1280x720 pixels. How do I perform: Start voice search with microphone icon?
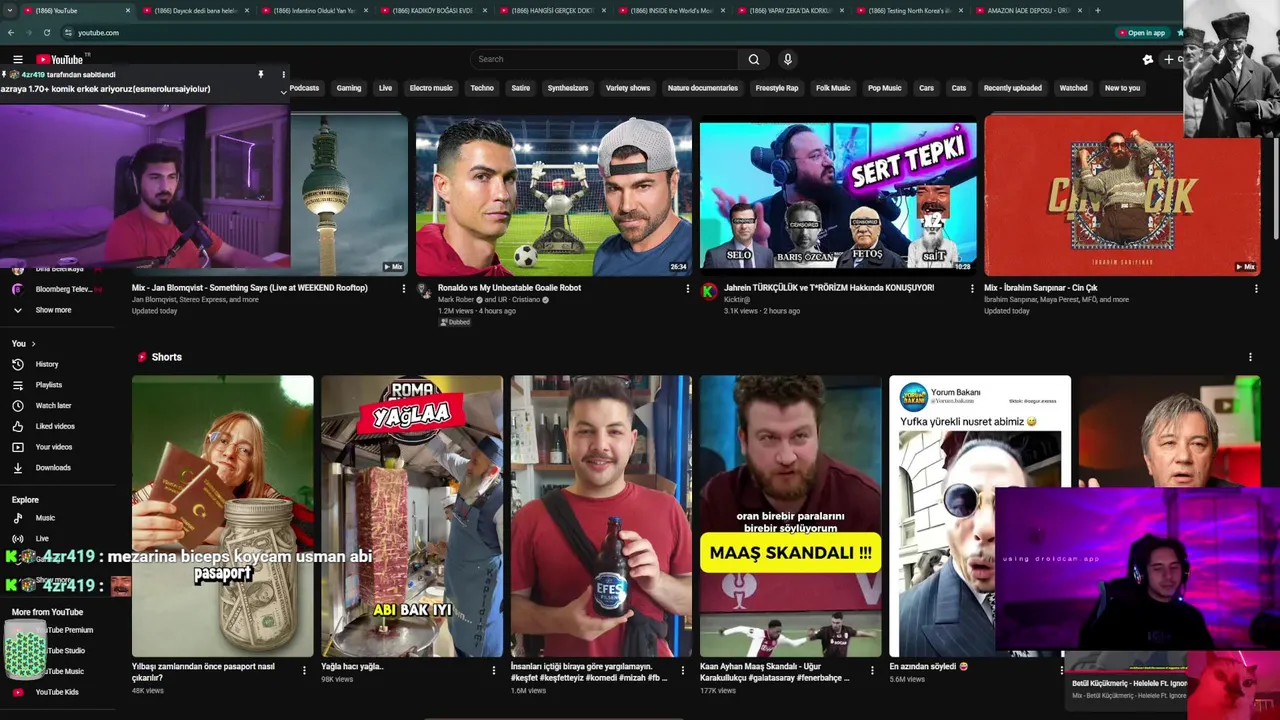click(788, 59)
